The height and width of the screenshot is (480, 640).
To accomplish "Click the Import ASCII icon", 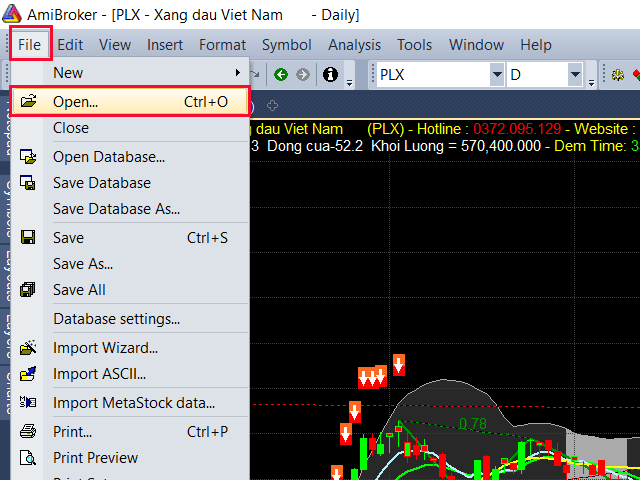I will click(28, 373).
